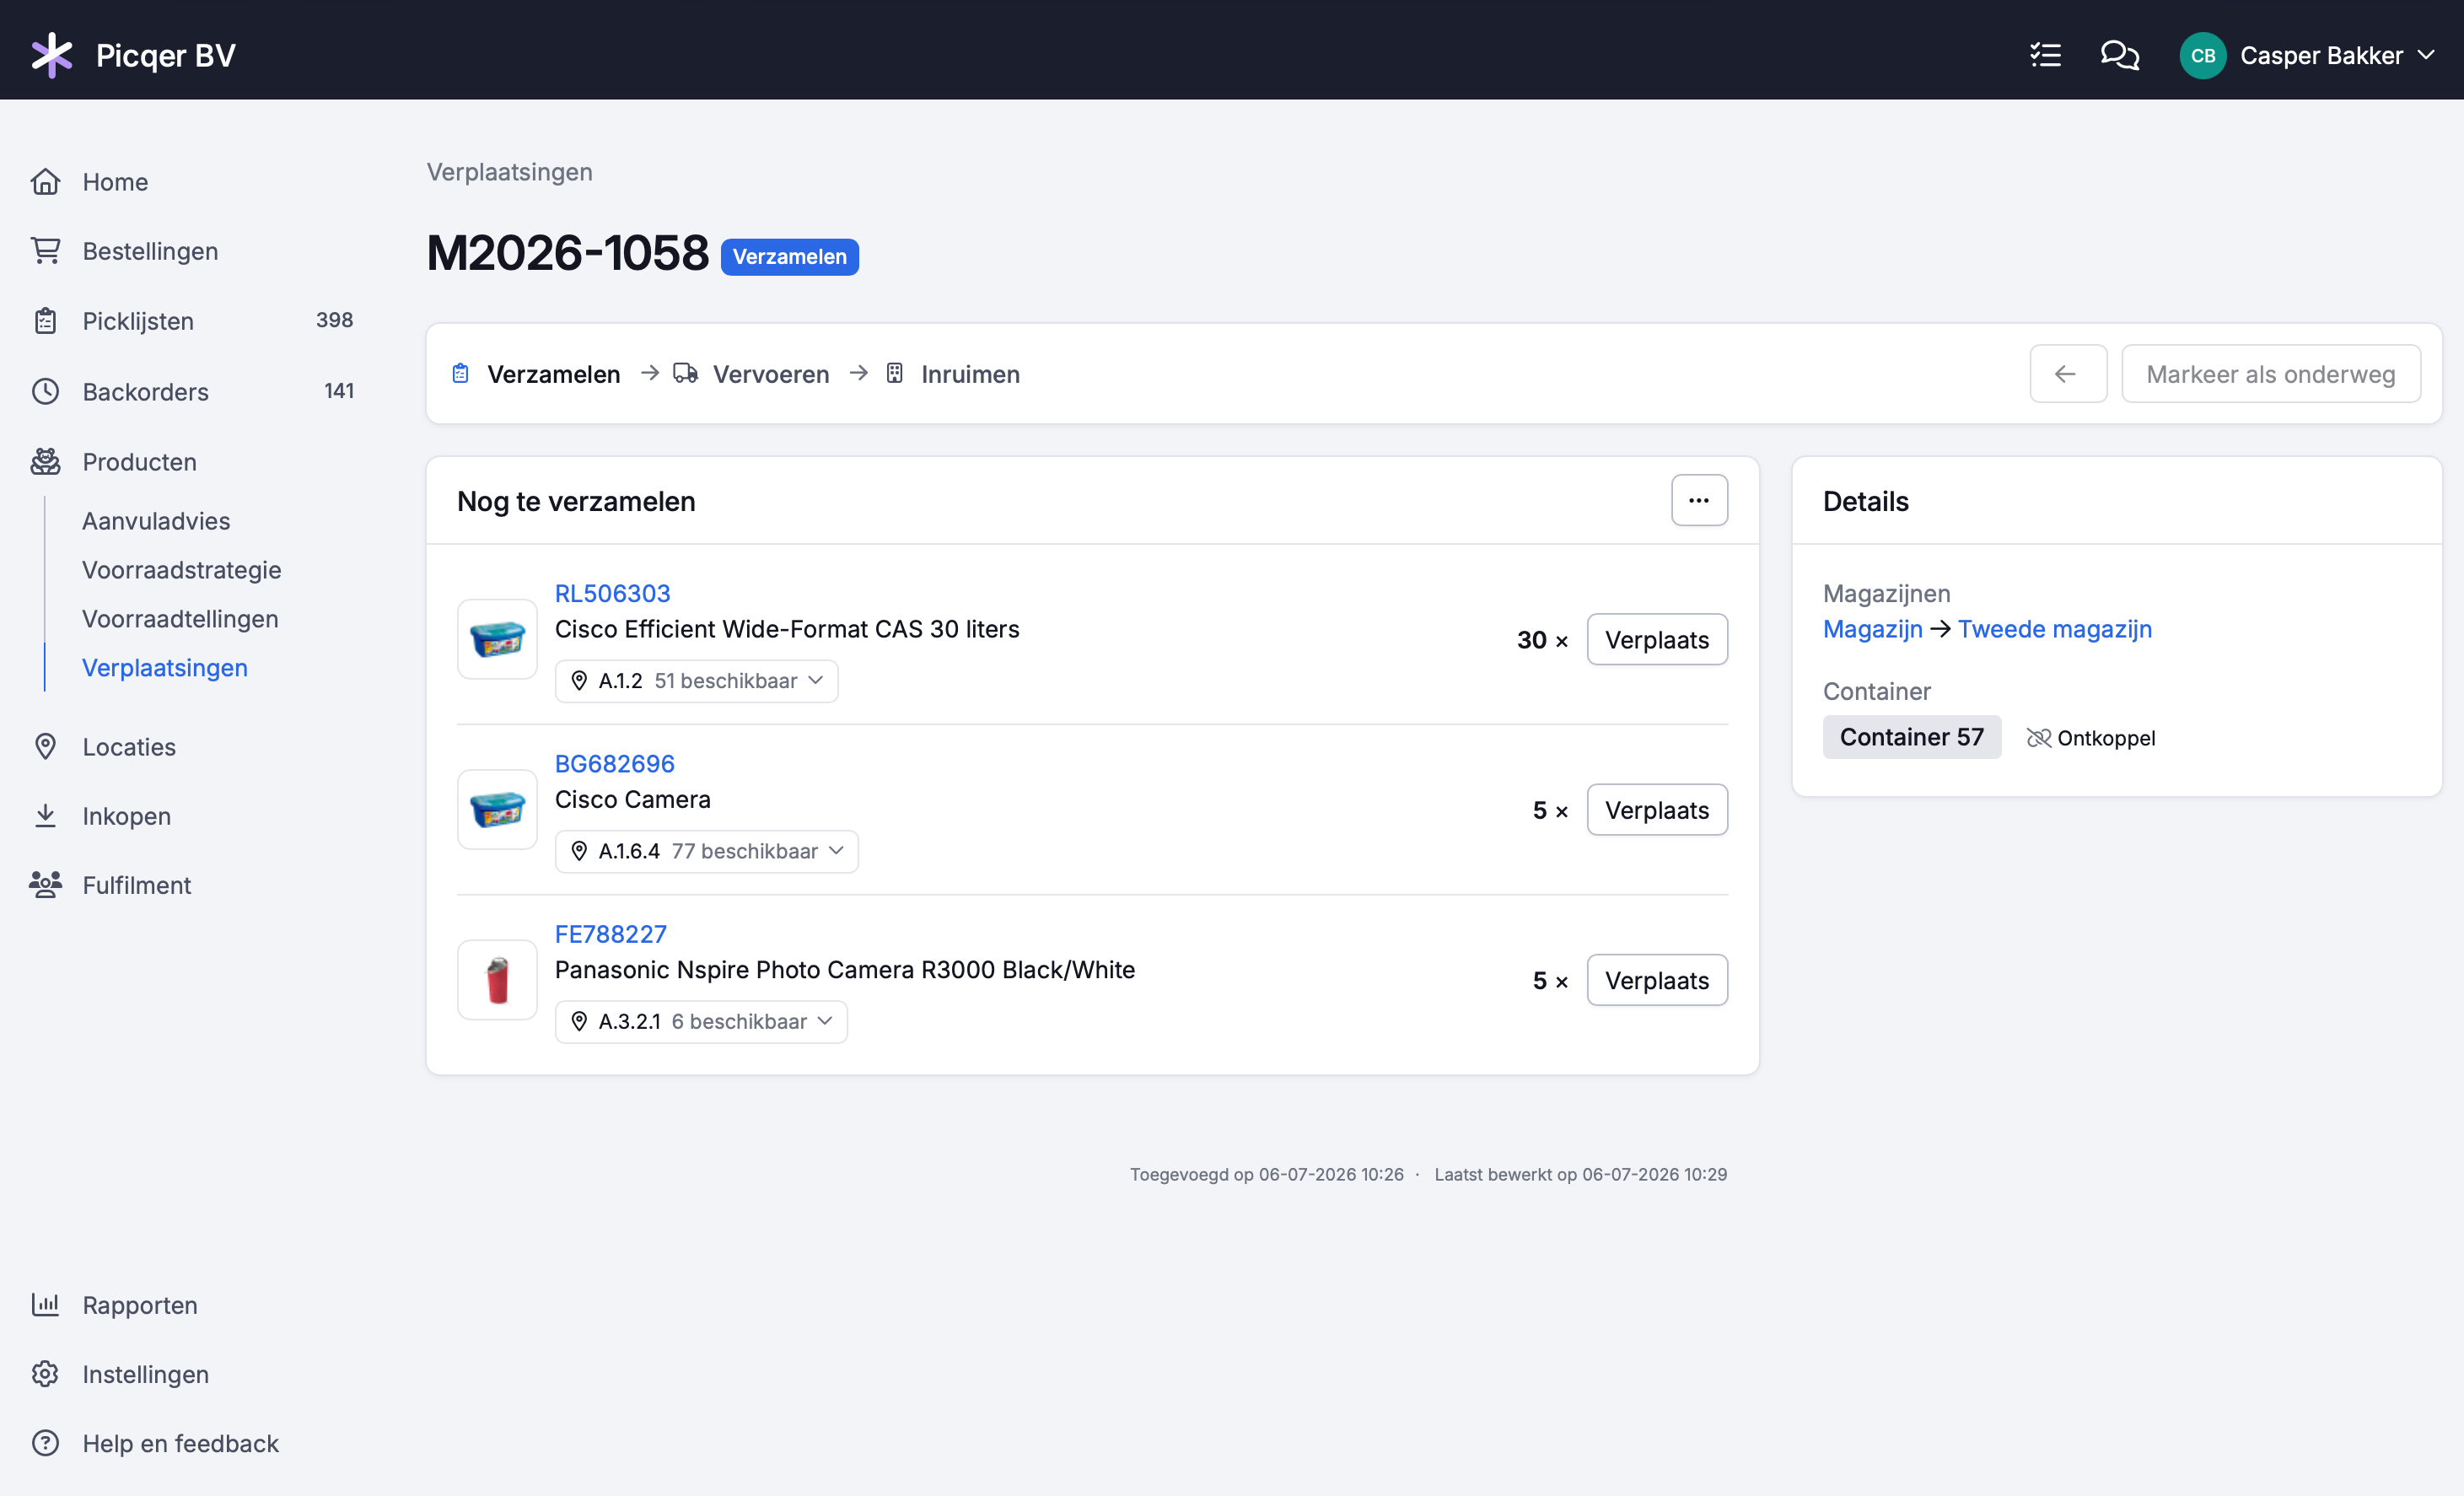Click the Instellingen gear icon
The image size is (2464, 1496).
(x=45, y=1374)
